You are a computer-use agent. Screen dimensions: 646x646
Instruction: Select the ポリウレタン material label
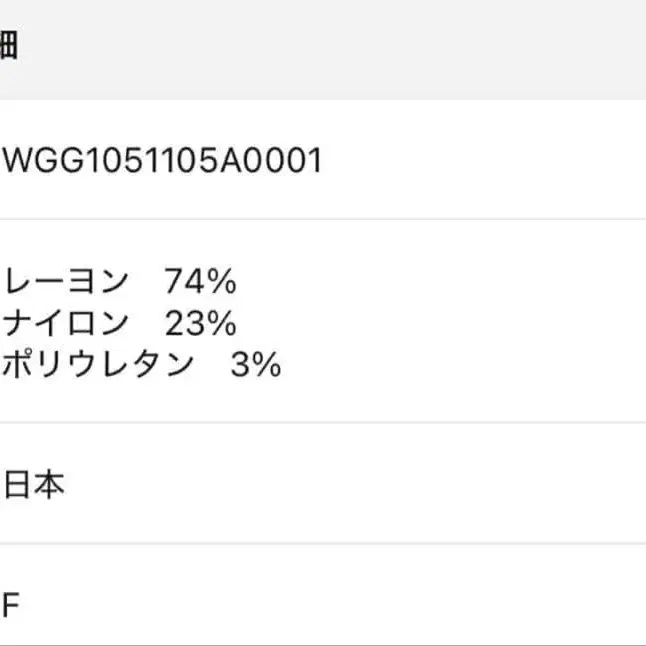click(x=97, y=364)
